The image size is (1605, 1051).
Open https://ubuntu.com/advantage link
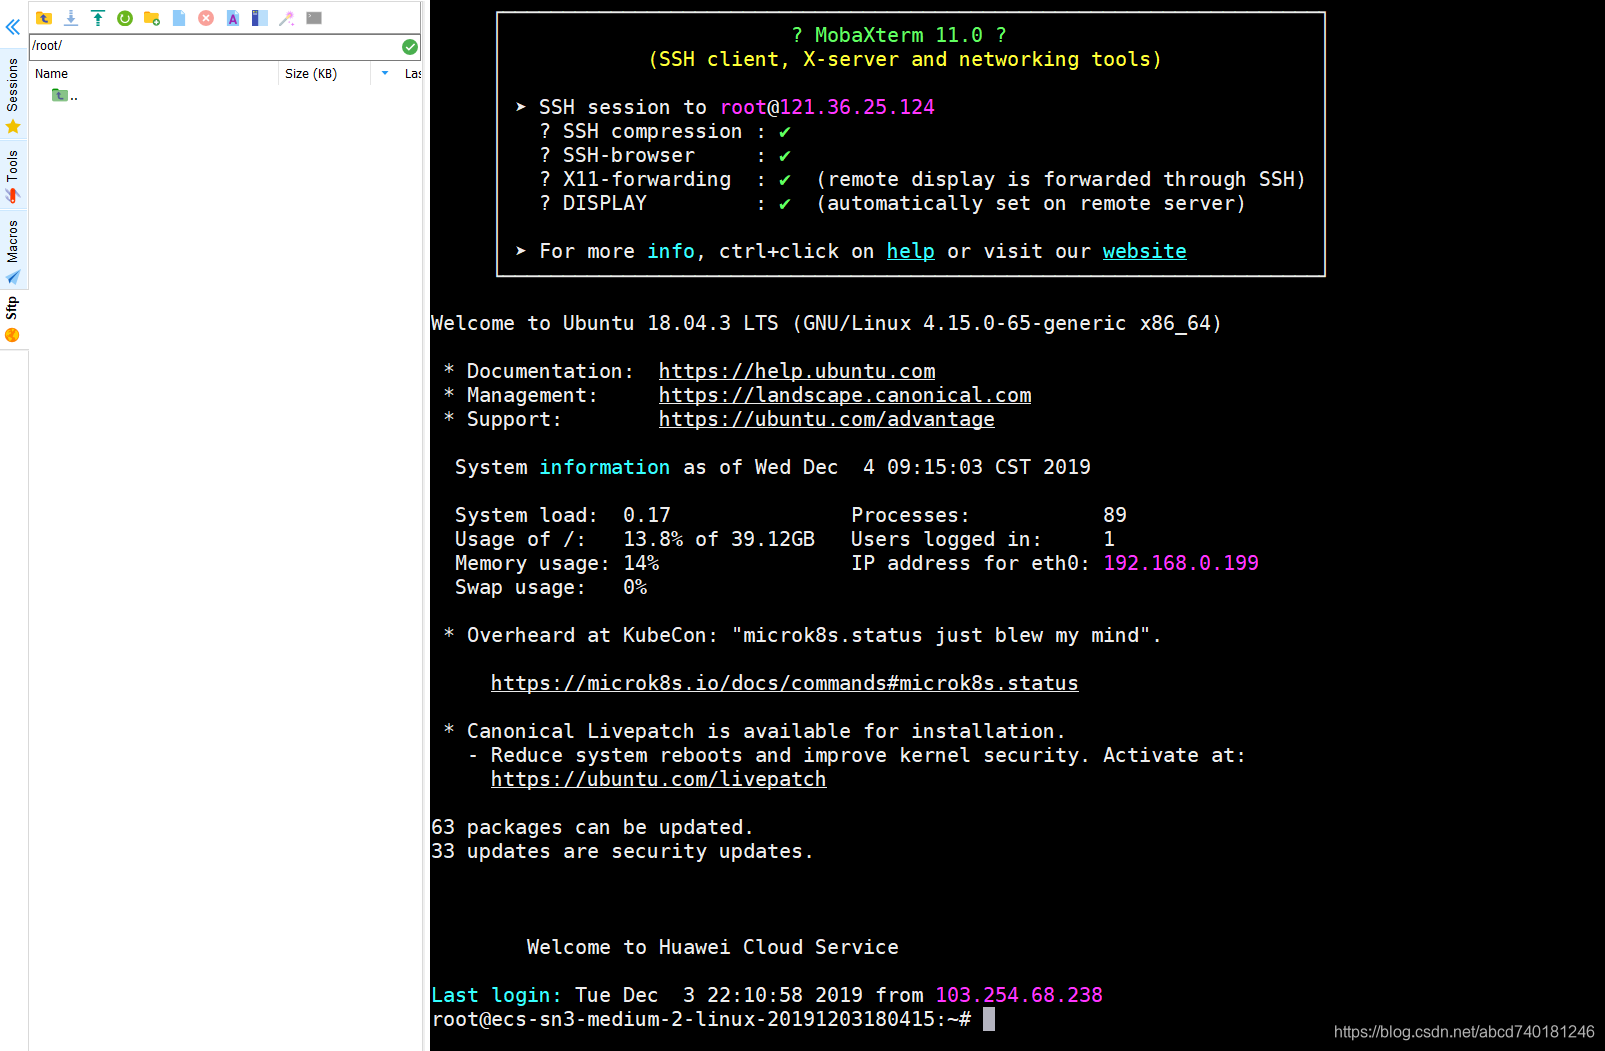point(826,419)
